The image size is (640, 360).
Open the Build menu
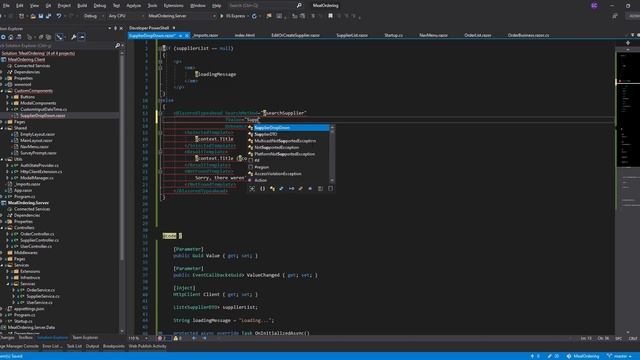(x=82, y=5)
